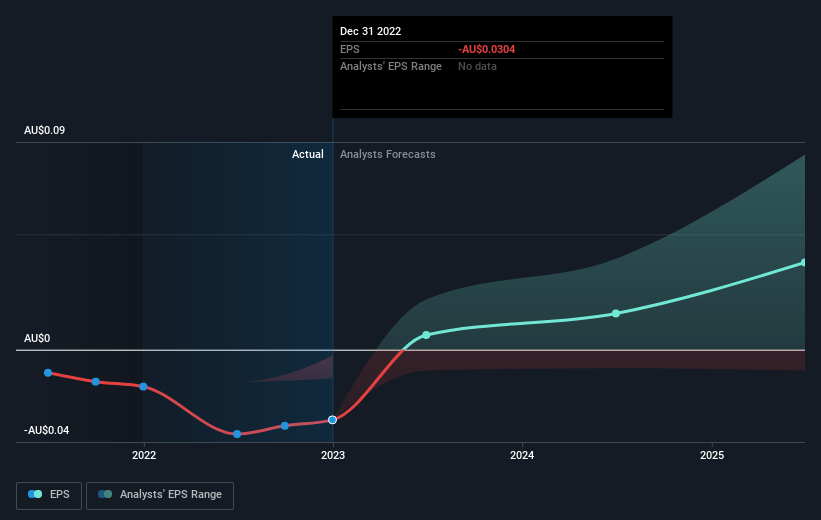
Task: Click the mid-2023 forecast EPS data point
Action: click(426, 335)
